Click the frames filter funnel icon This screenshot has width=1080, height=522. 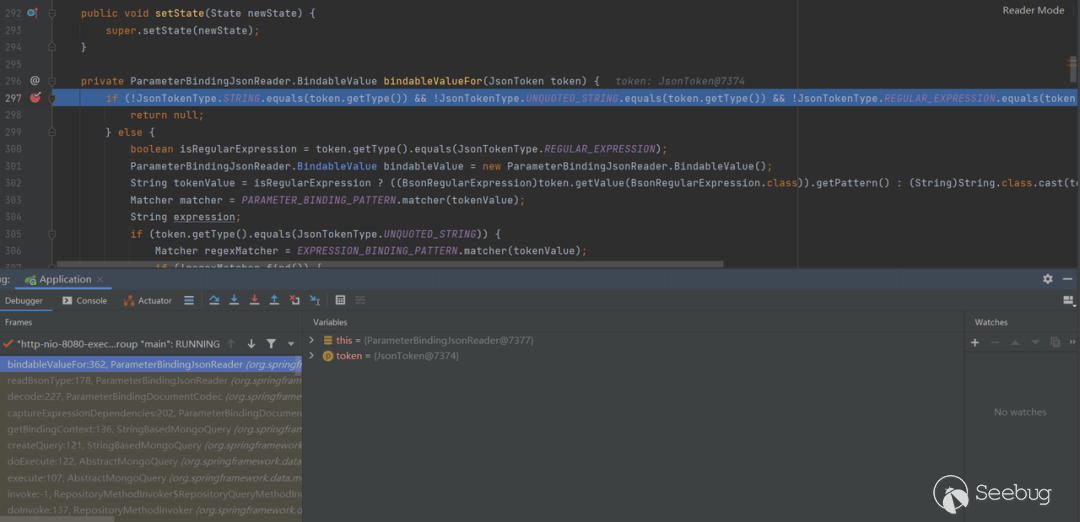pos(271,344)
